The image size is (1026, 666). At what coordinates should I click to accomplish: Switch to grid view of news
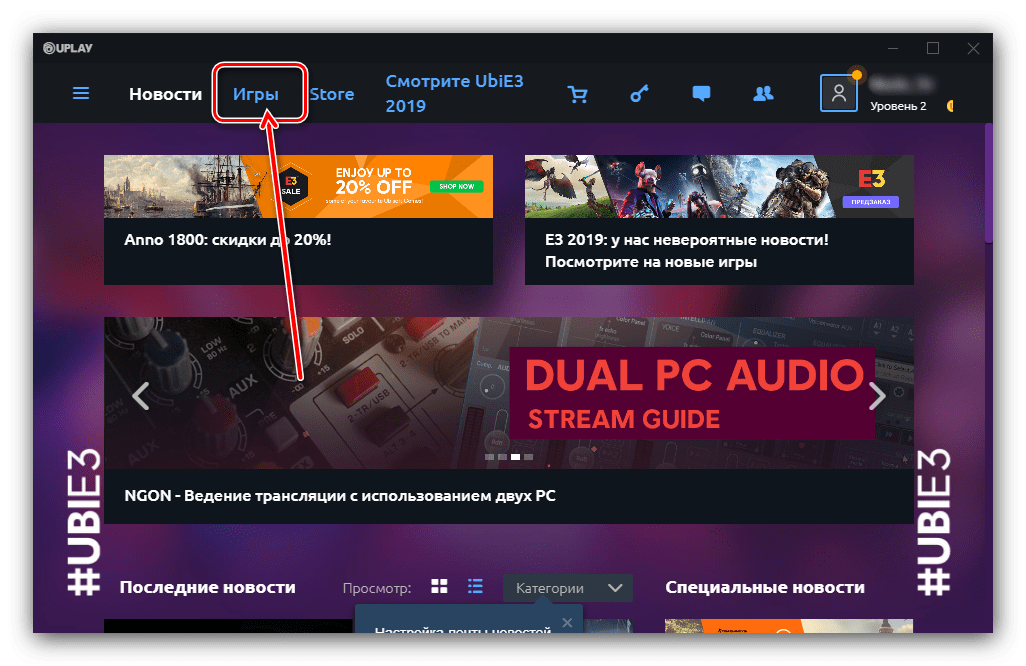point(439,586)
